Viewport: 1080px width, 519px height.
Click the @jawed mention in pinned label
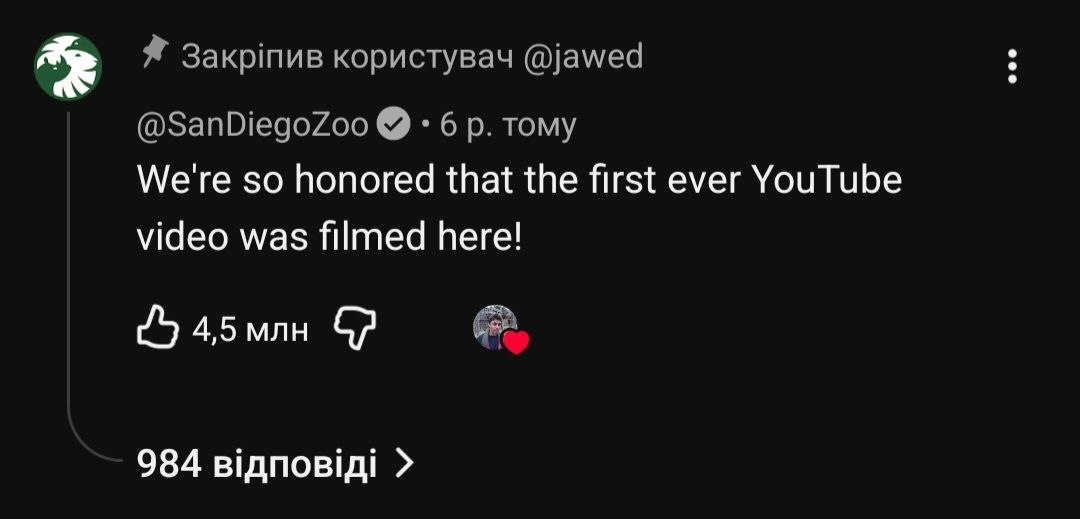583,57
